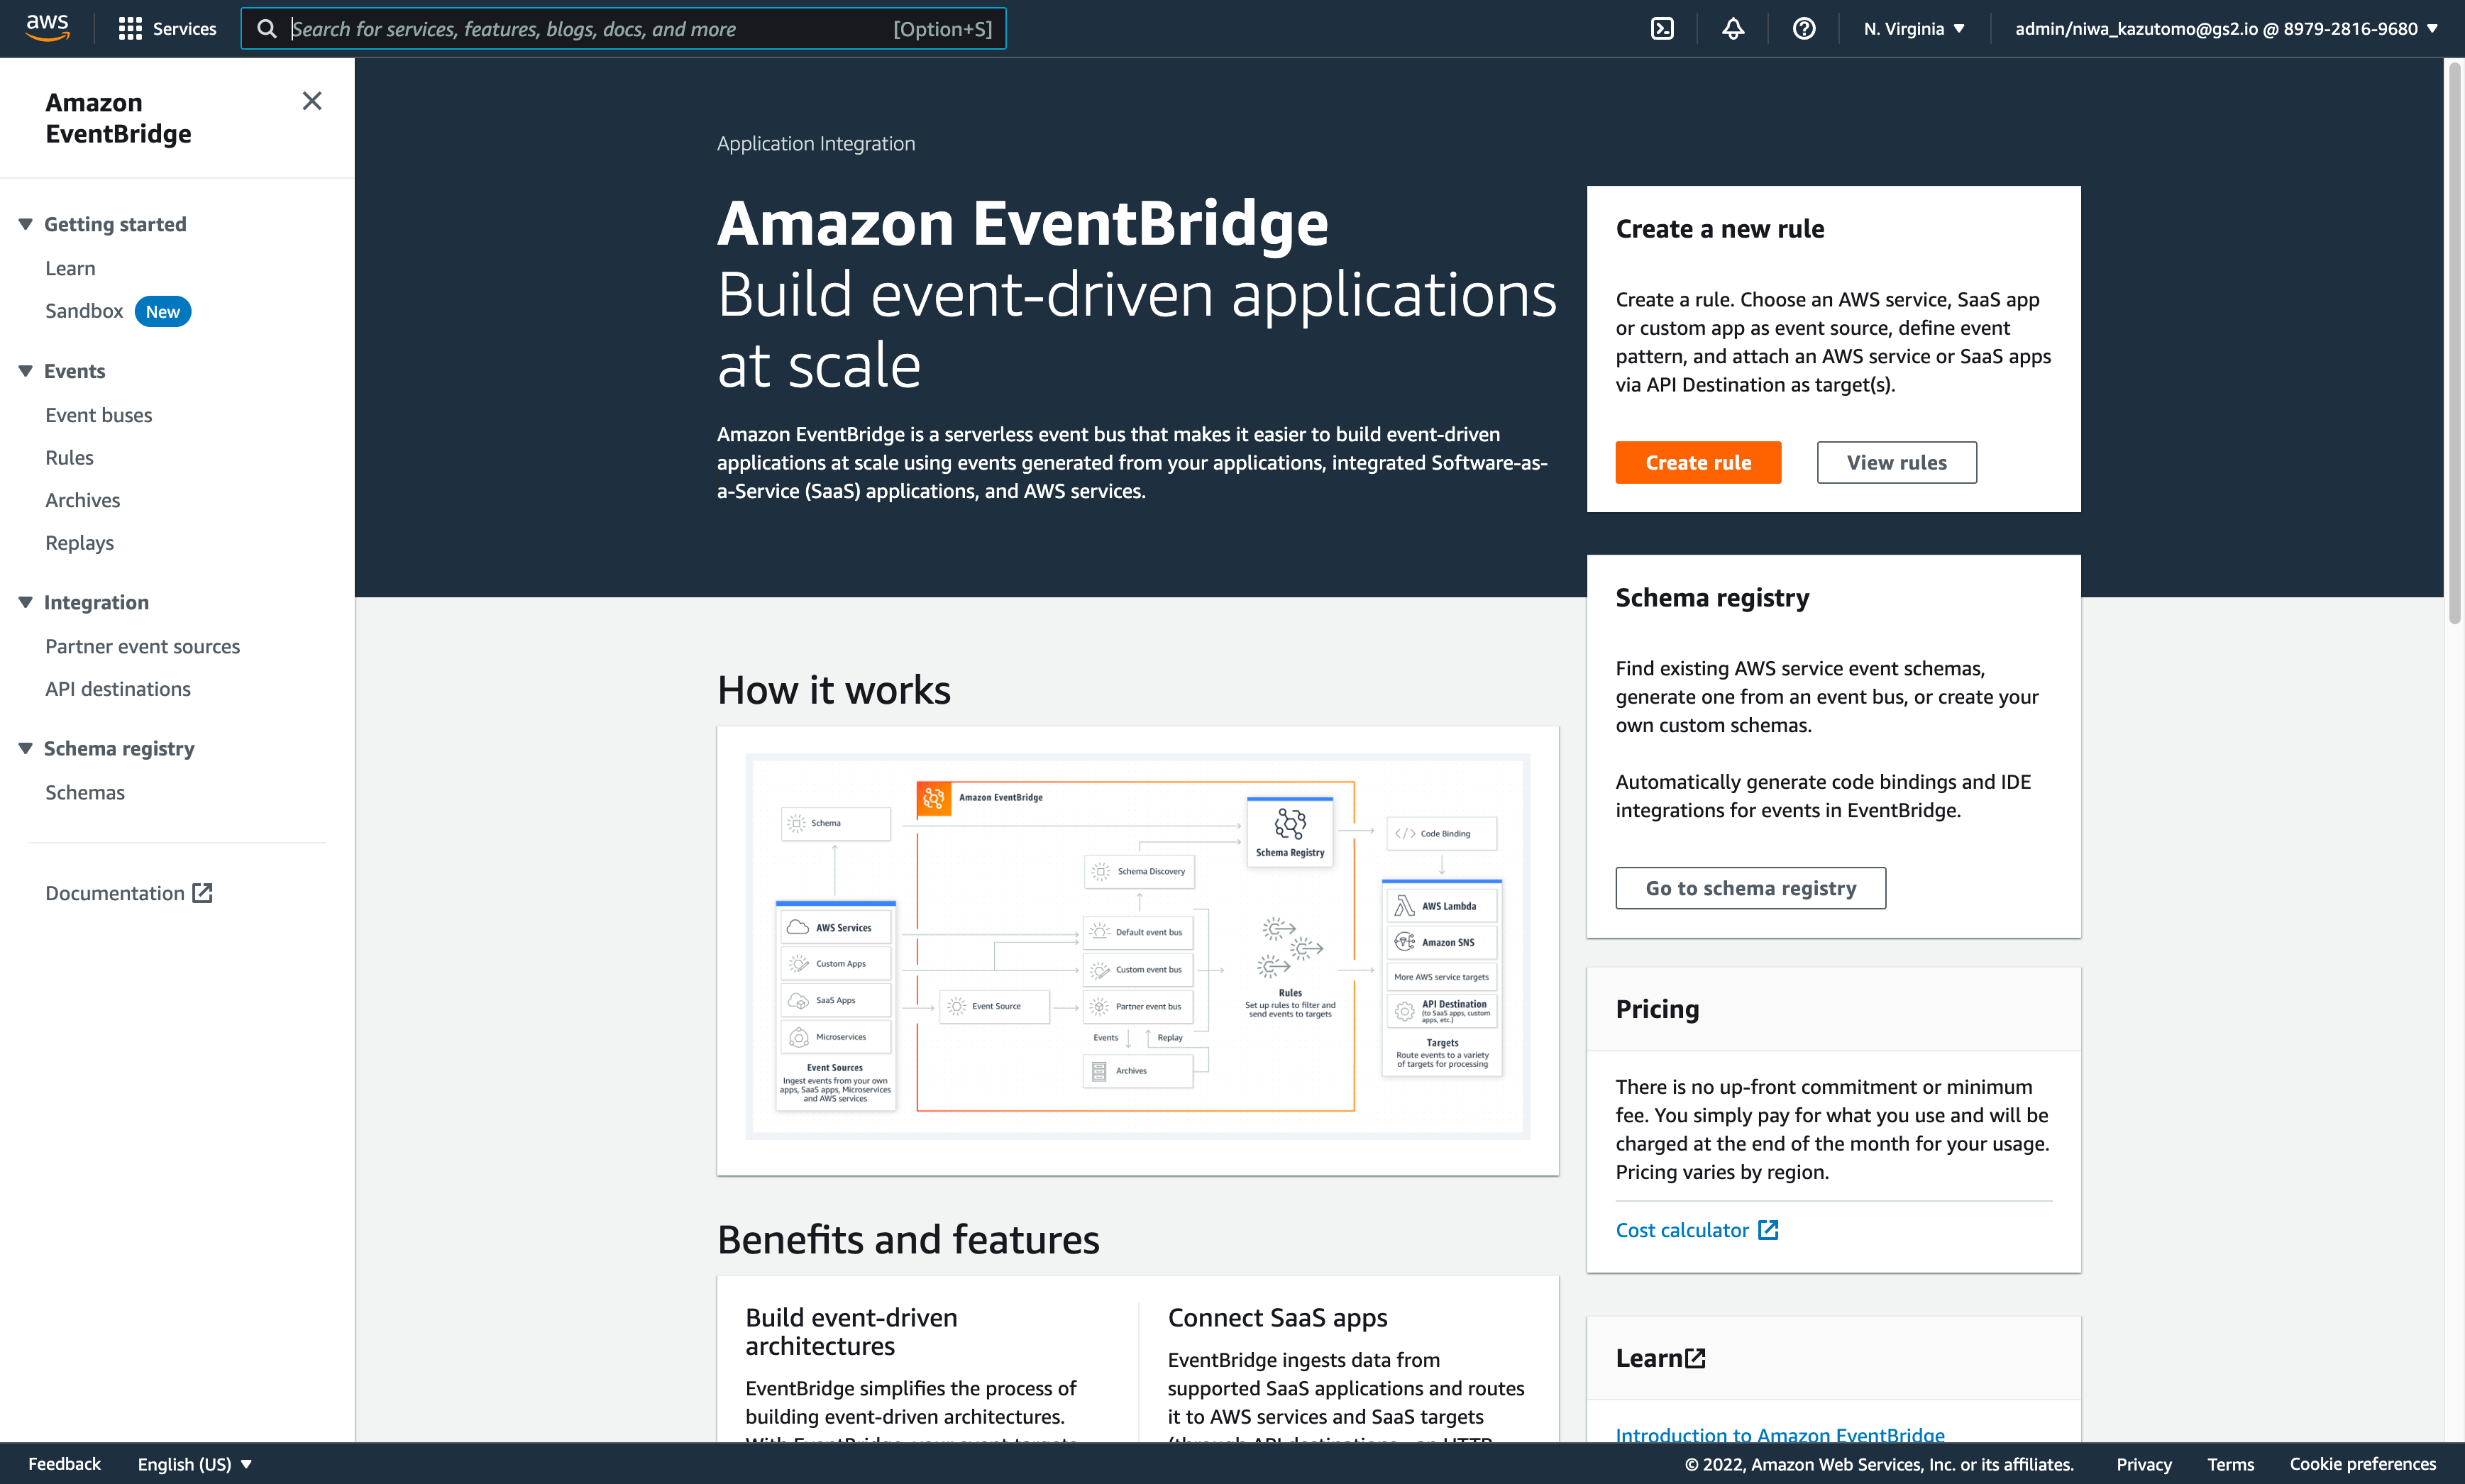The width and height of the screenshot is (2465, 1484).
Task: Click the Documentation external link icon
Action: [x=203, y=893]
